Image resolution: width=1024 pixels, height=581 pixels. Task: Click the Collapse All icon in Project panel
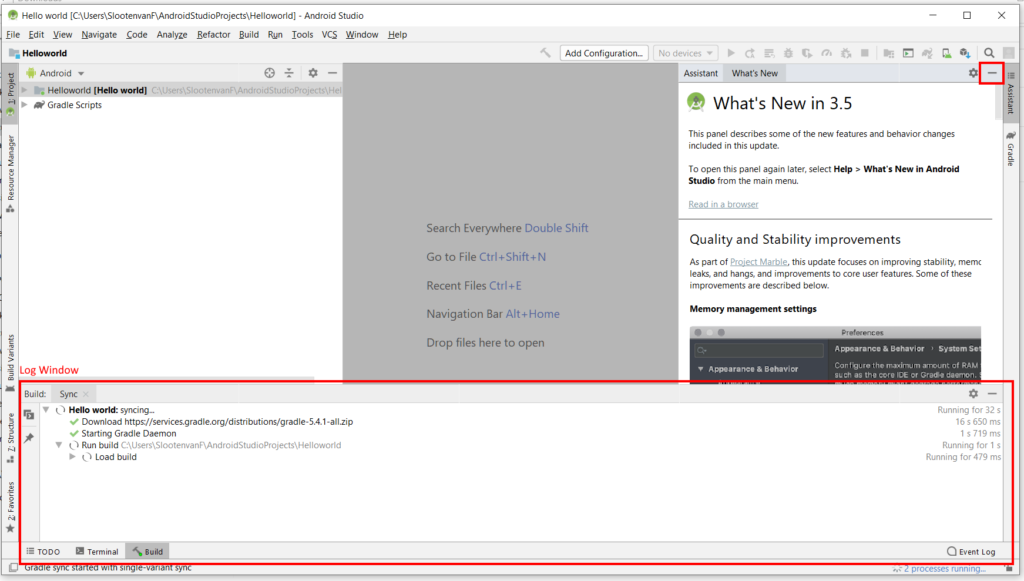point(289,73)
